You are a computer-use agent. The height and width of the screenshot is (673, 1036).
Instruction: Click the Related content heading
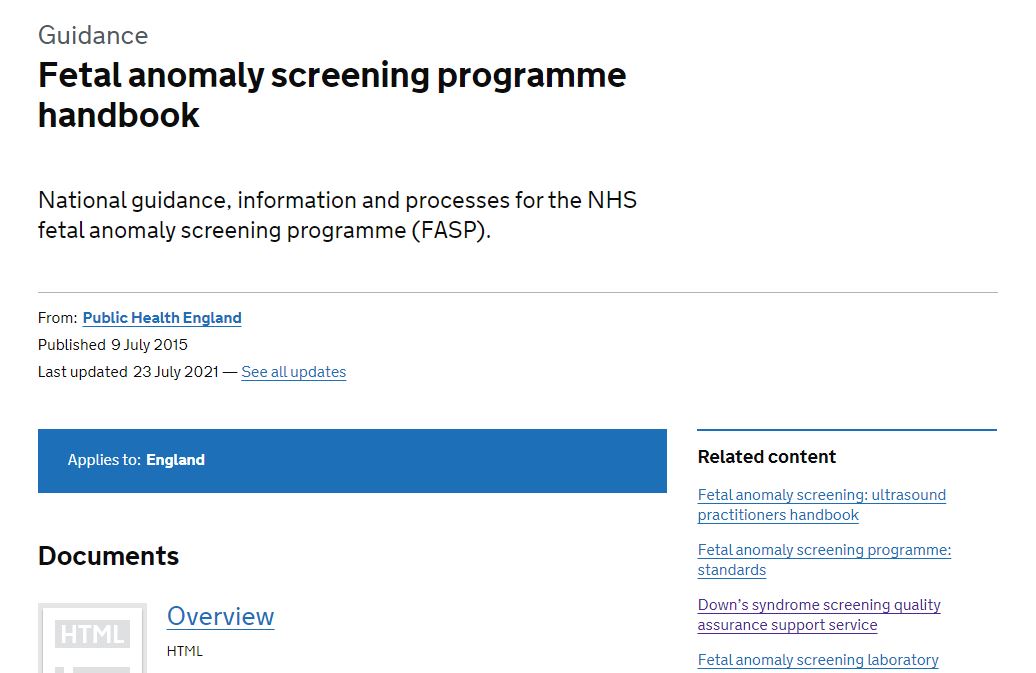click(766, 457)
